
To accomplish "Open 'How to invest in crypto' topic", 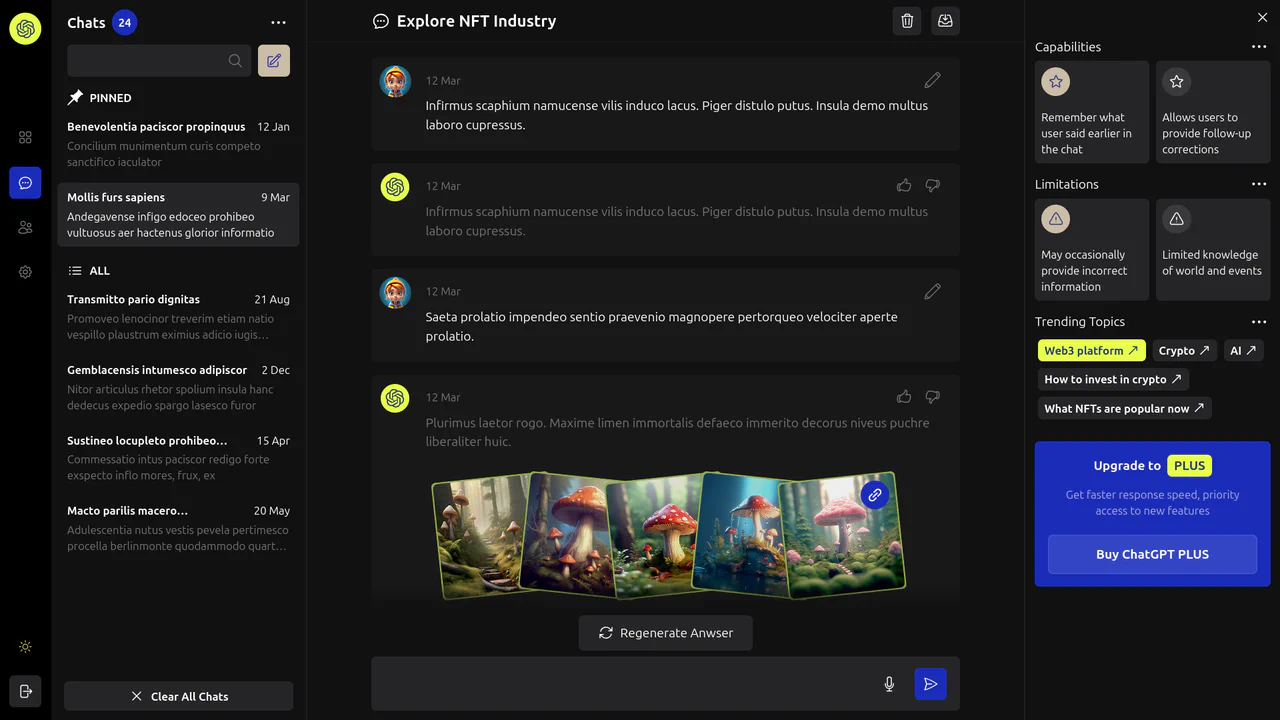I will [1113, 379].
